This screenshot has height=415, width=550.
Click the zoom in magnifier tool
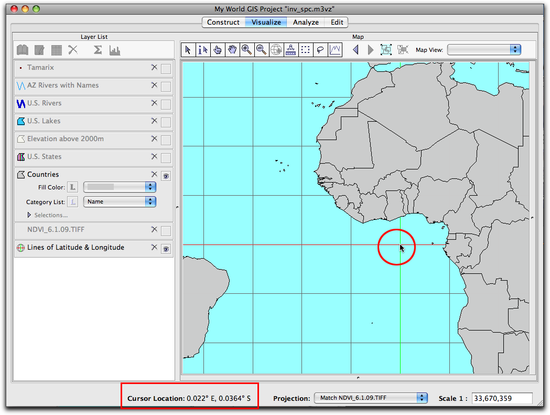[x=247, y=50]
